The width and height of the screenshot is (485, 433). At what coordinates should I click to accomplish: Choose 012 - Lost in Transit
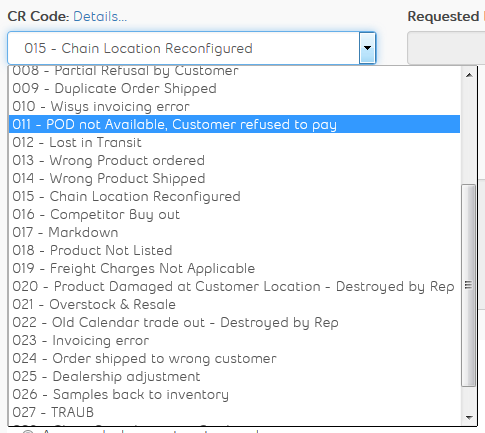click(x=234, y=142)
